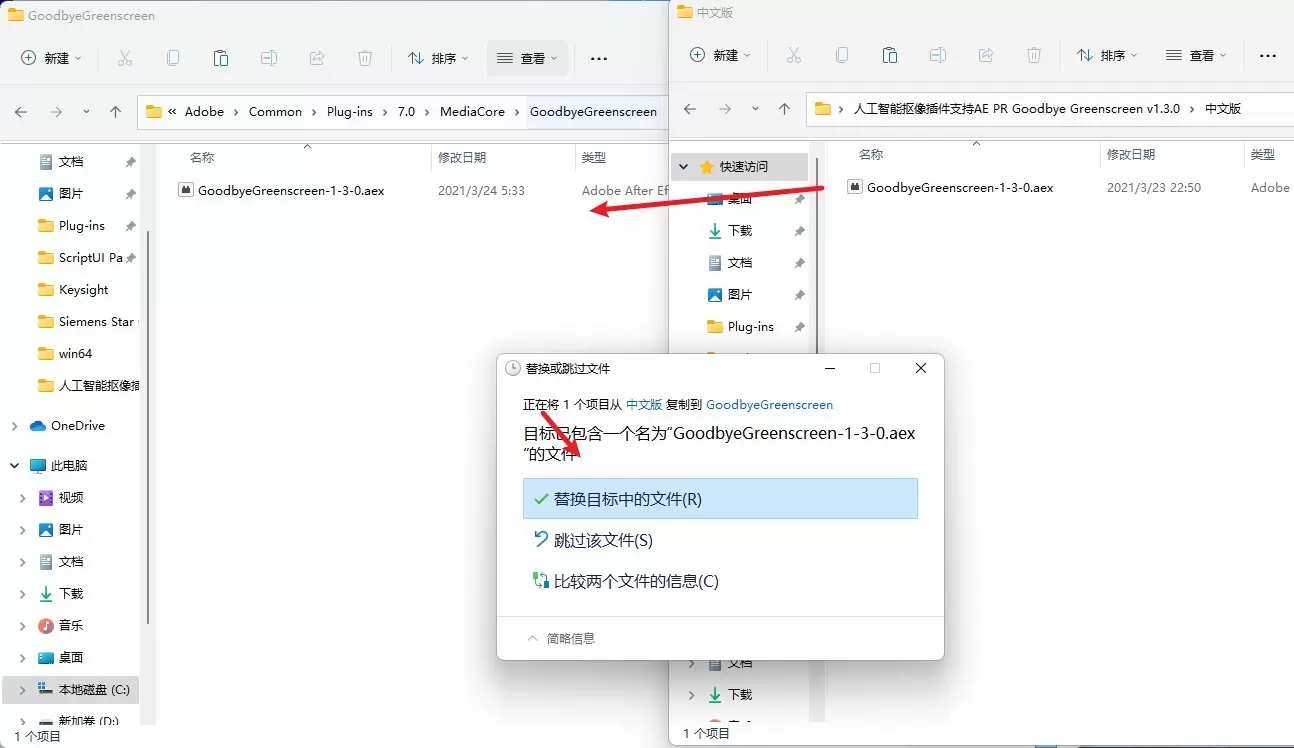The height and width of the screenshot is (748, 1294).
Task: Click the rename icon in 中文版 window toolbar
Action: 938,55
